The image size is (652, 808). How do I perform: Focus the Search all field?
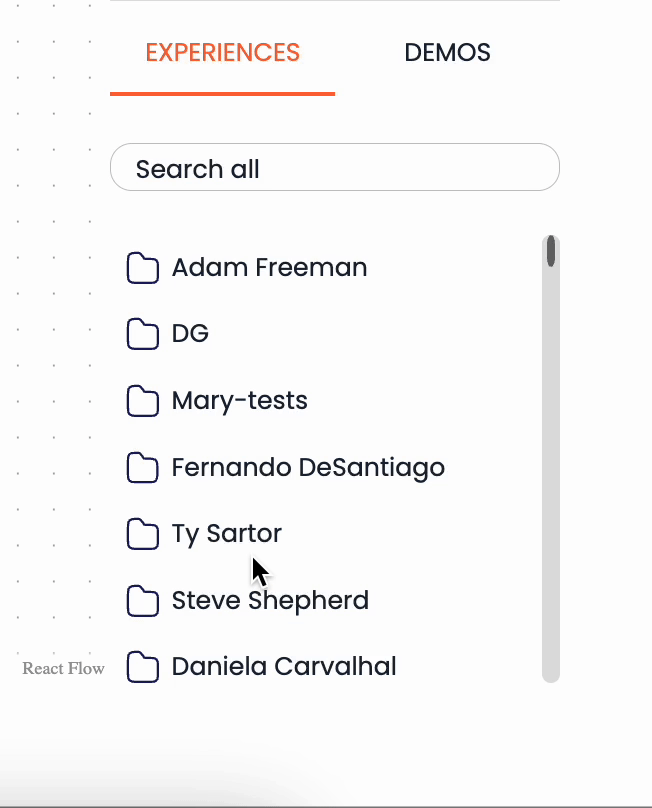[x=335, y=167]
